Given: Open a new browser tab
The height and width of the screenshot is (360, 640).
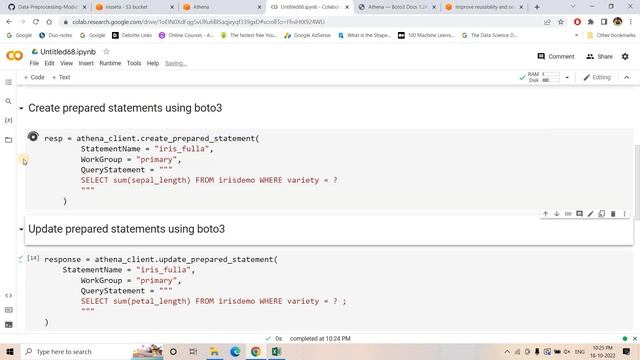Looking at the screenshot, I should coord(537,7).
